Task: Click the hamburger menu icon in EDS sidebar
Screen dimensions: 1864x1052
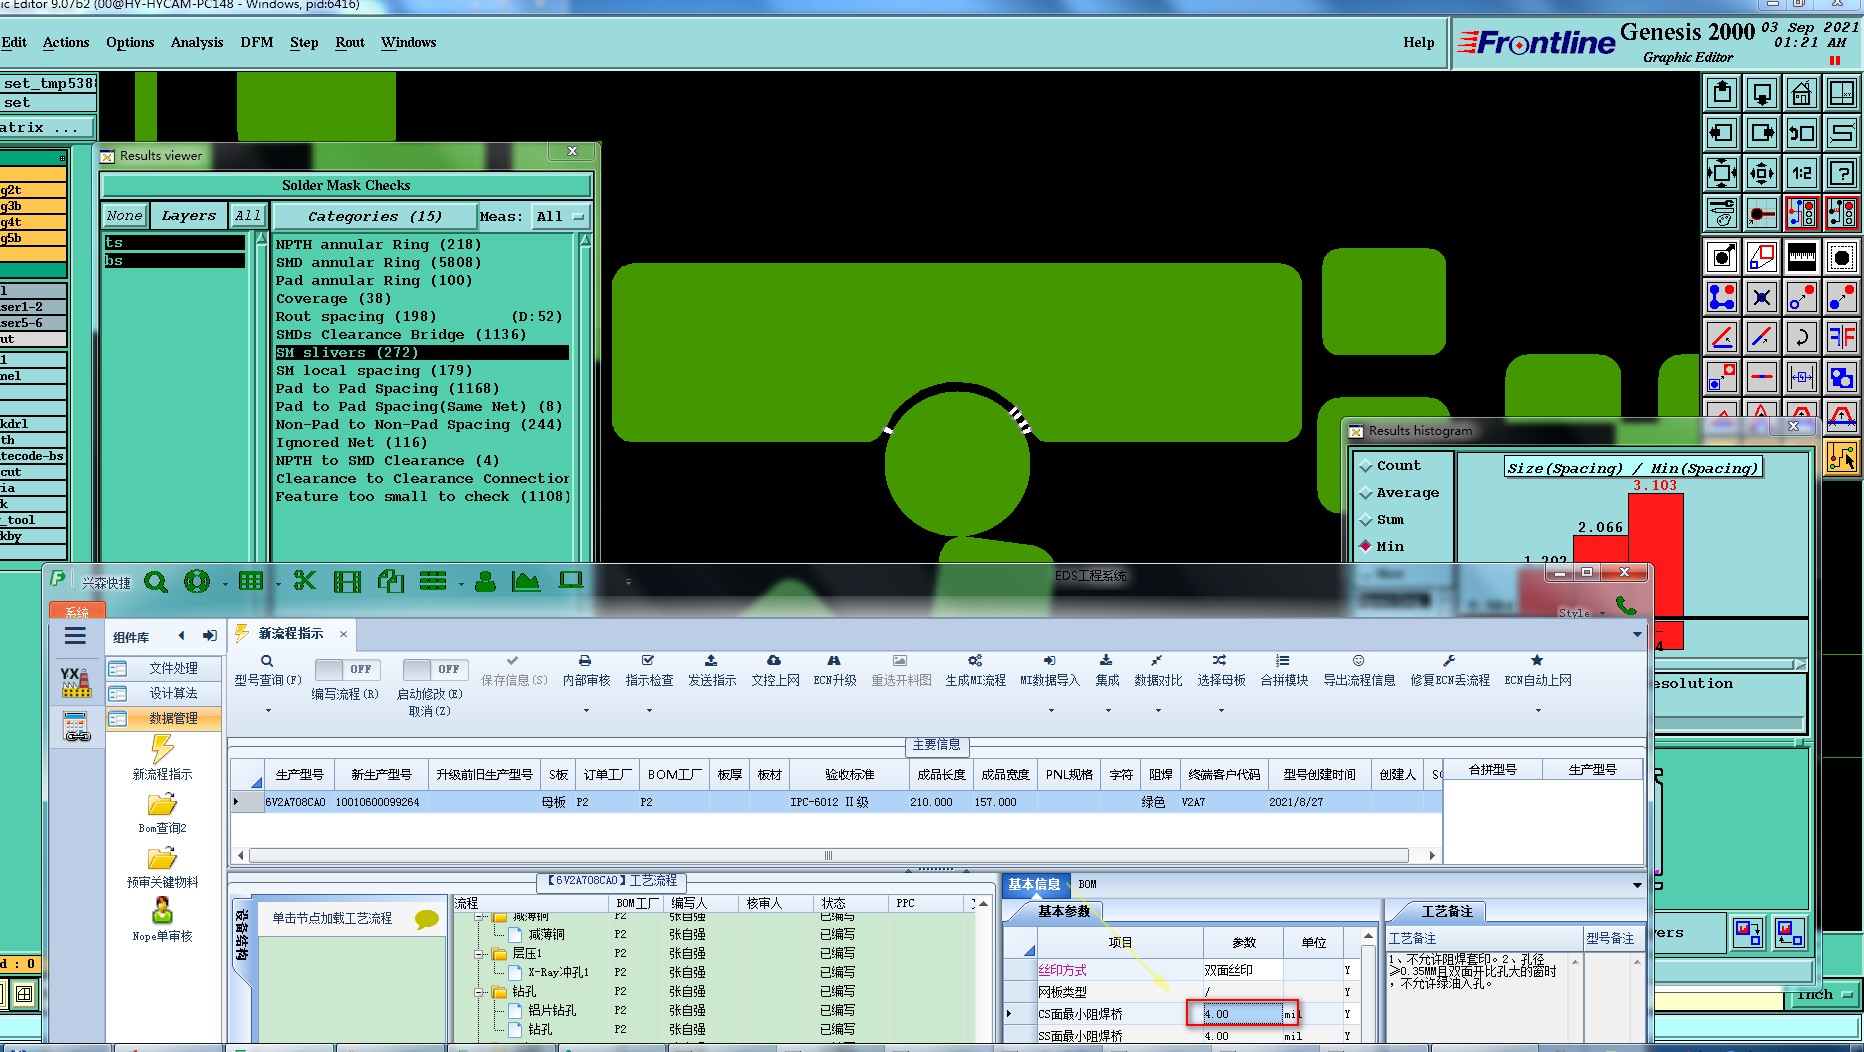Action: [75, 636]
